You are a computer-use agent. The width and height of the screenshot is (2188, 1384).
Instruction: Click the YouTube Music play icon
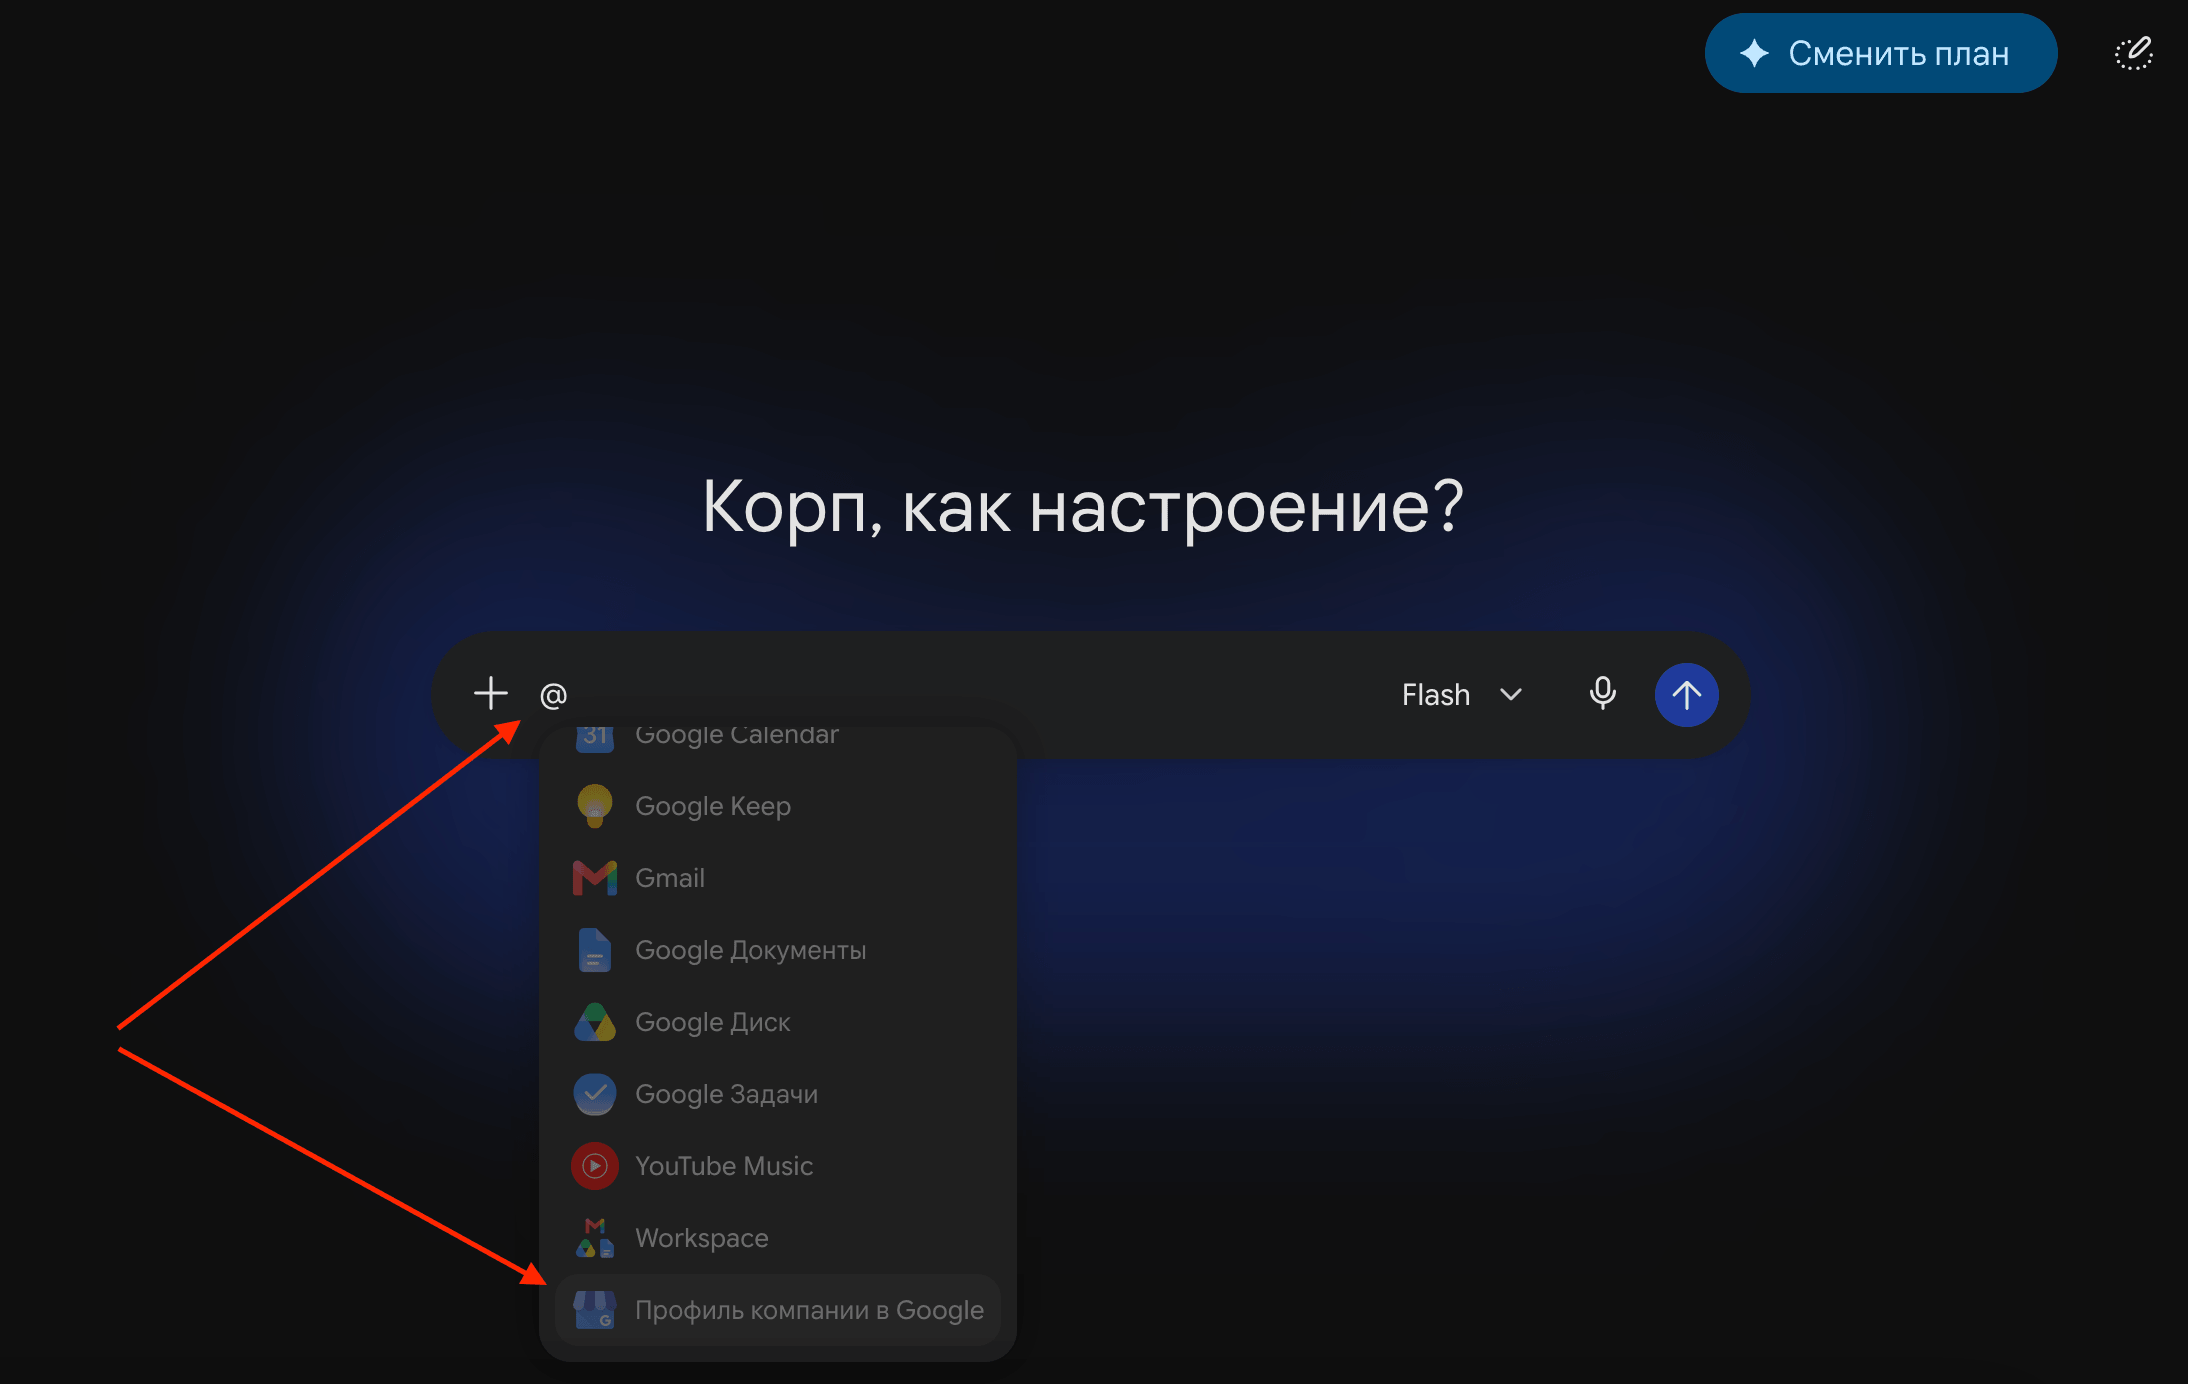(x=595, y=1166)
